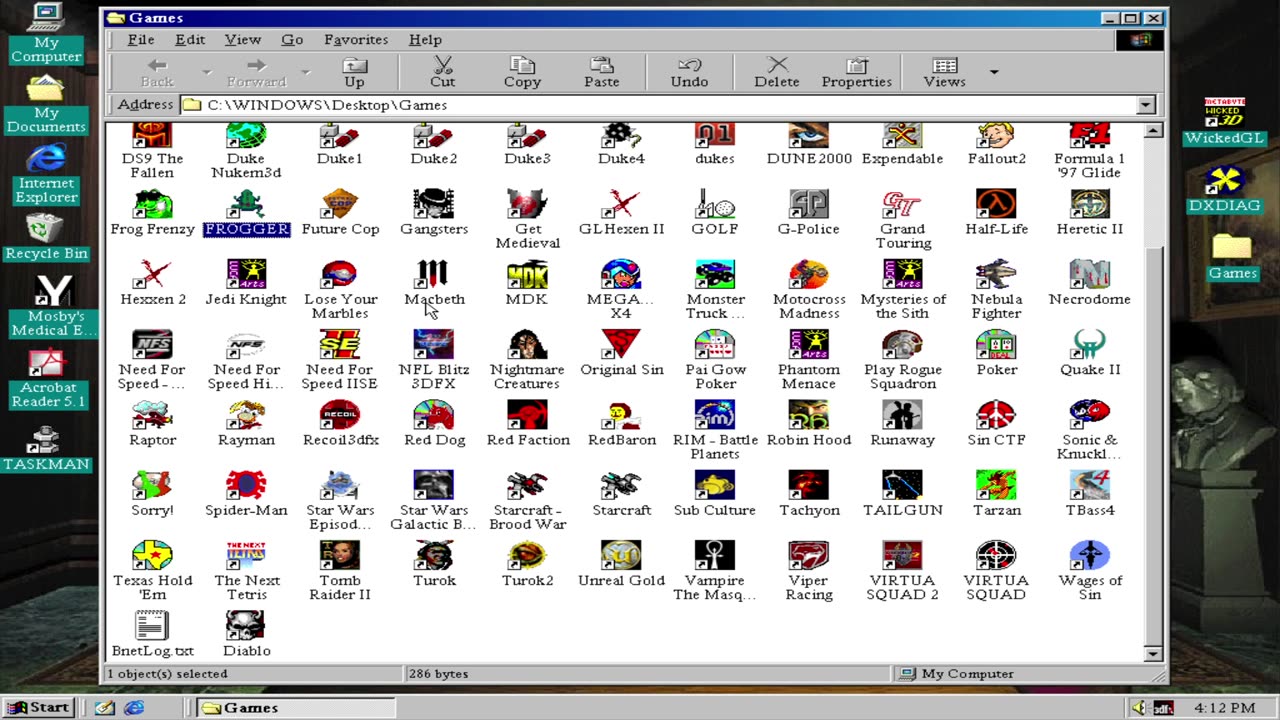Screen dimensions: 1280x720
Task: Open the Go menu
Action: [292, 40]
